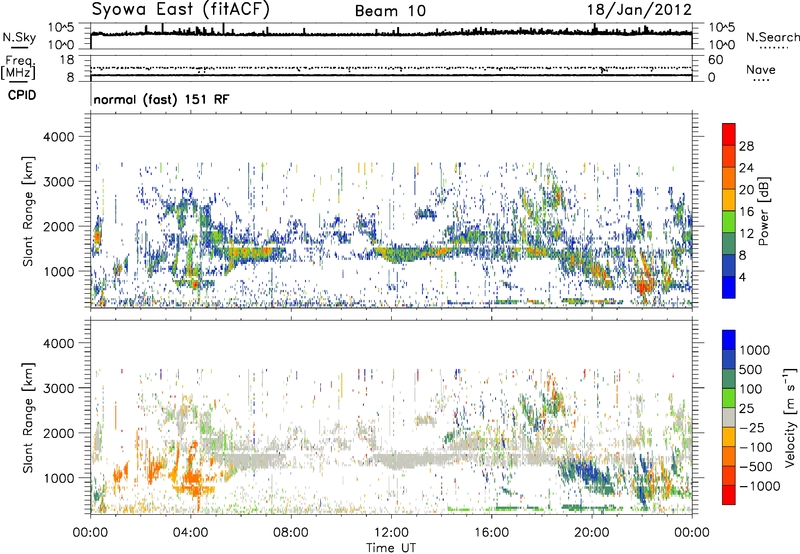Pick the light green Power color bar segment

(x=729, y=222)
